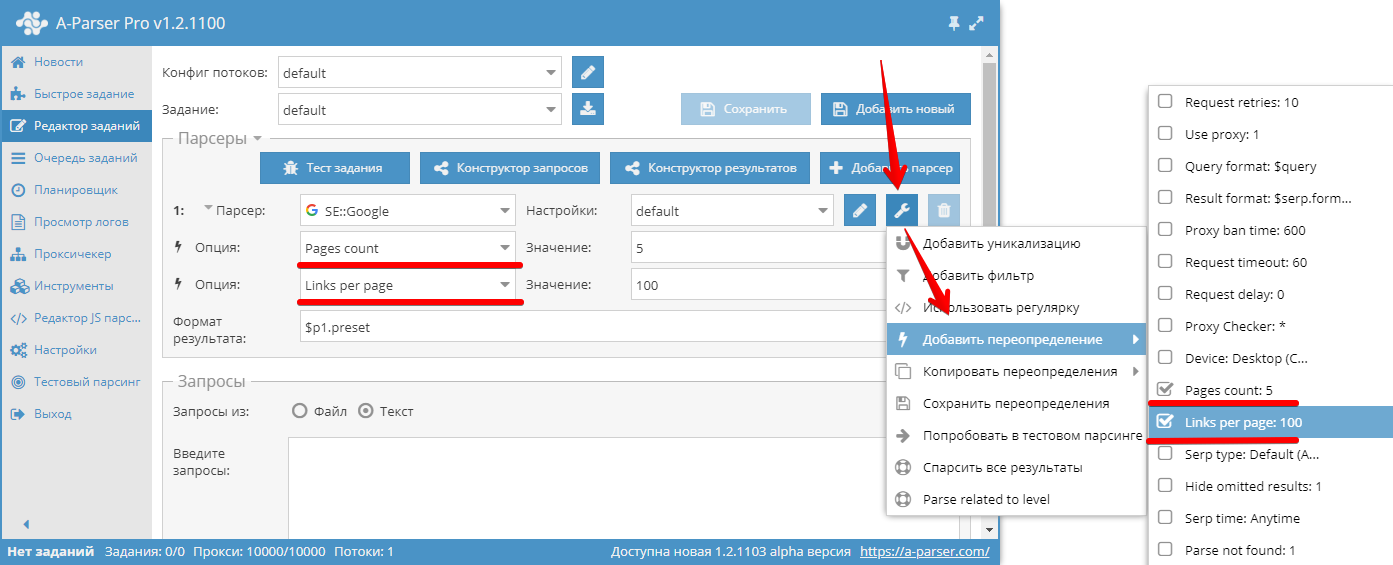Viewport: 1393px width, 565px height.
Task: Click the expand fullscreen icon in title bar
Action: pyautogui.click(x=977, y=22)
